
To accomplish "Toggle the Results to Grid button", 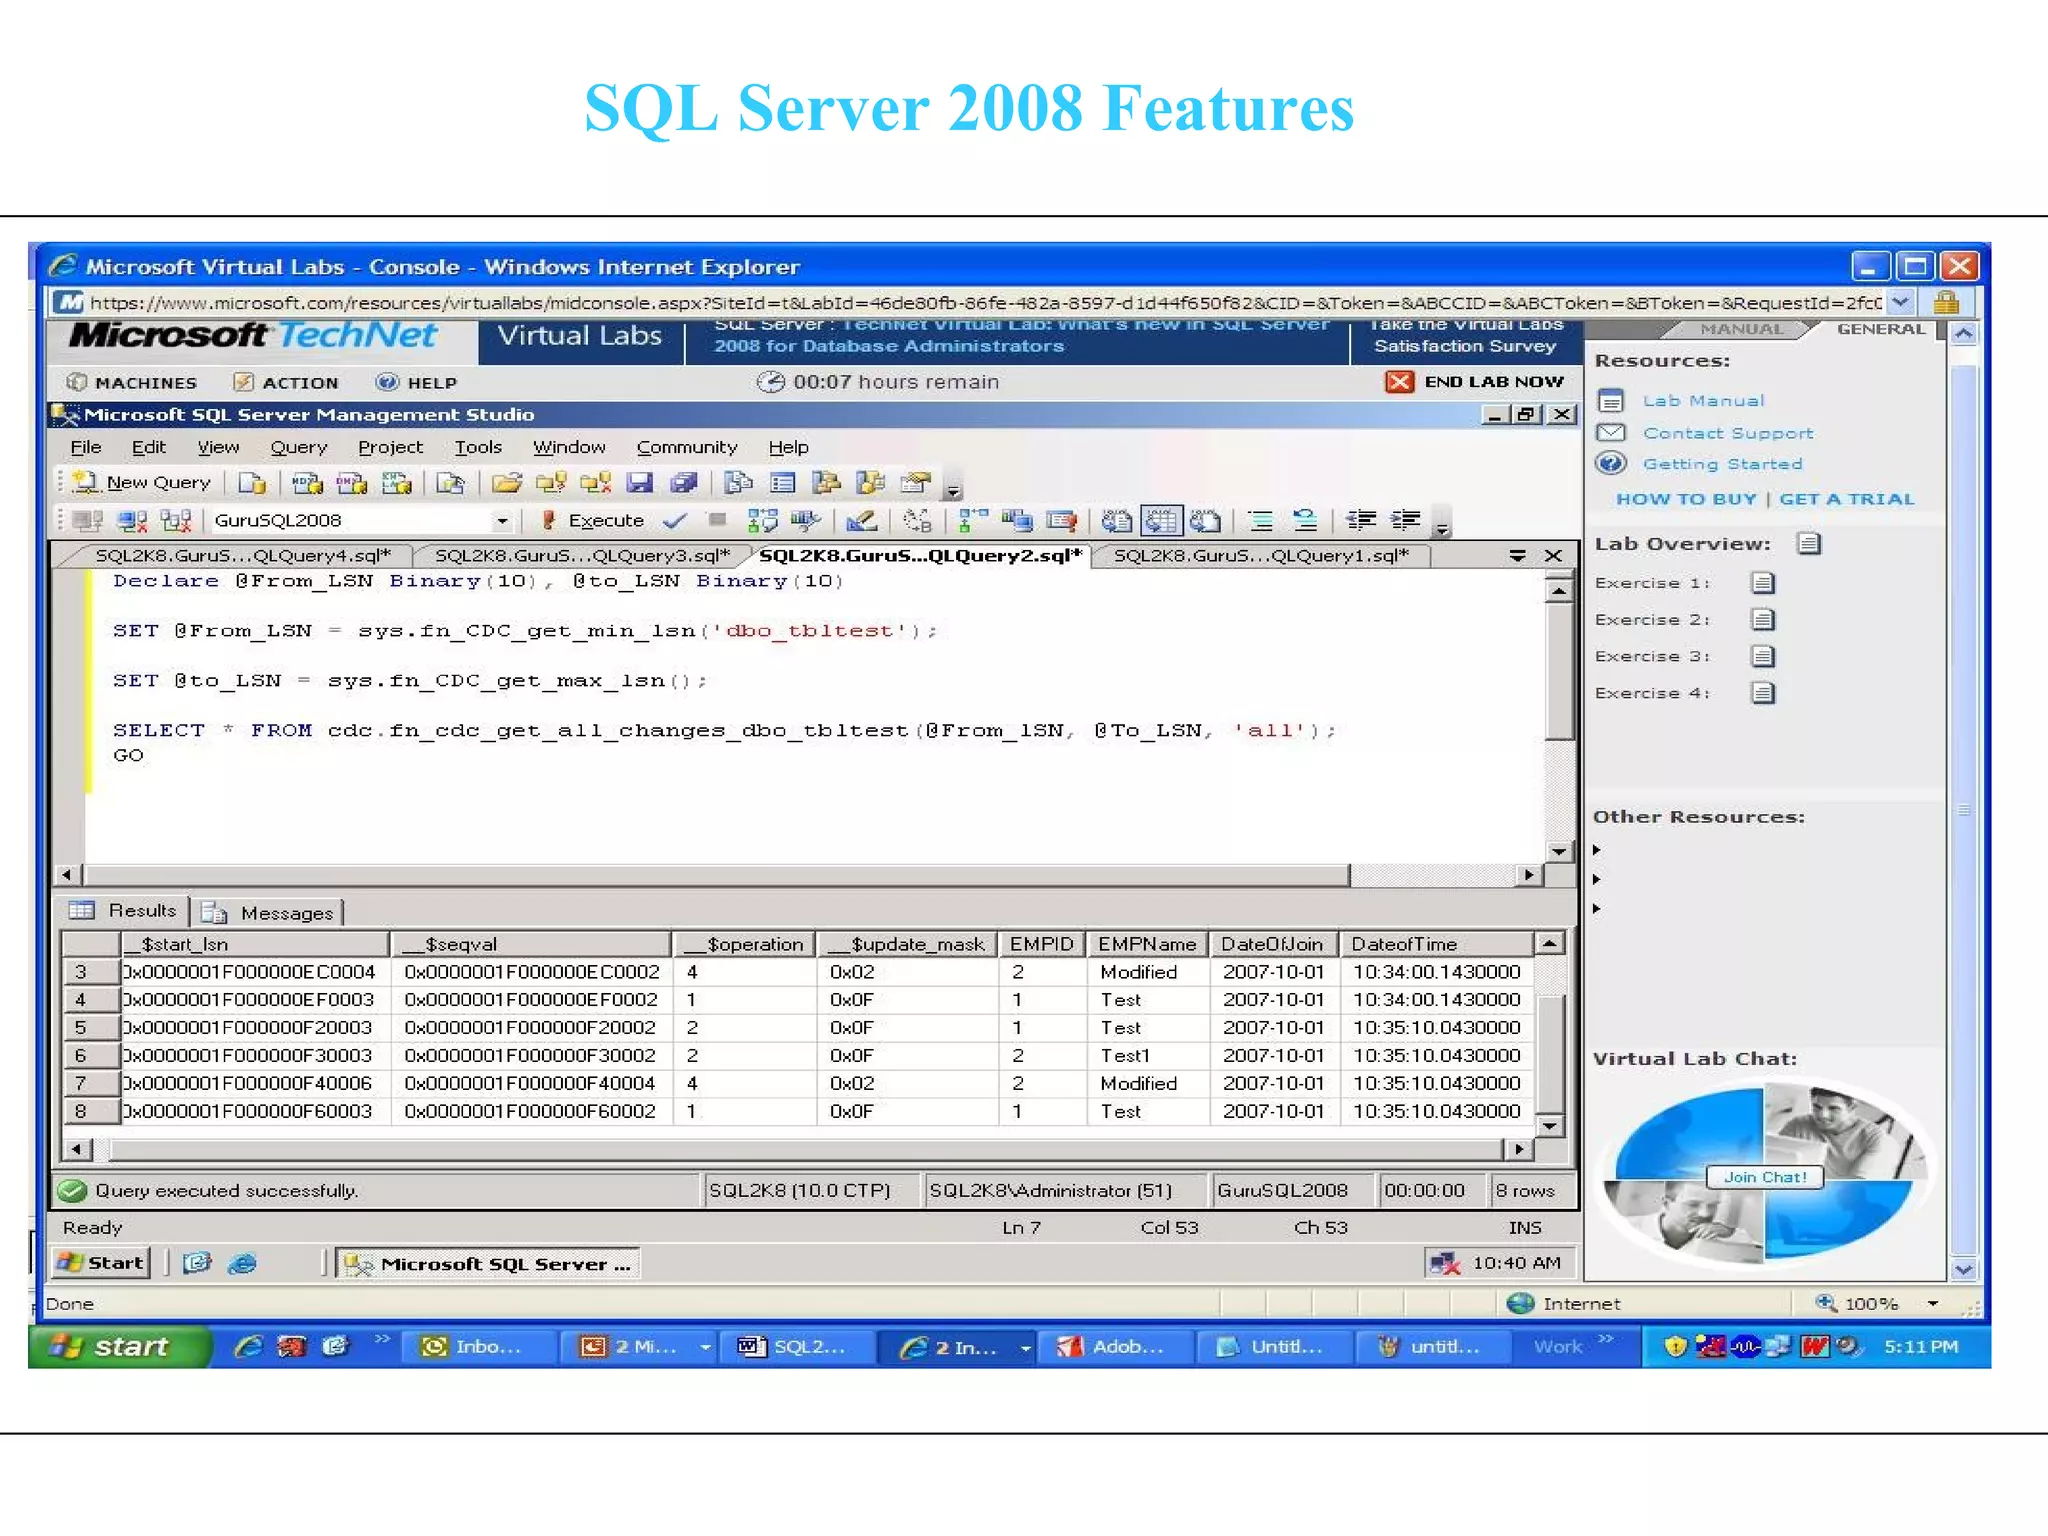I will pyautogui.click(x=1161, y=520).
